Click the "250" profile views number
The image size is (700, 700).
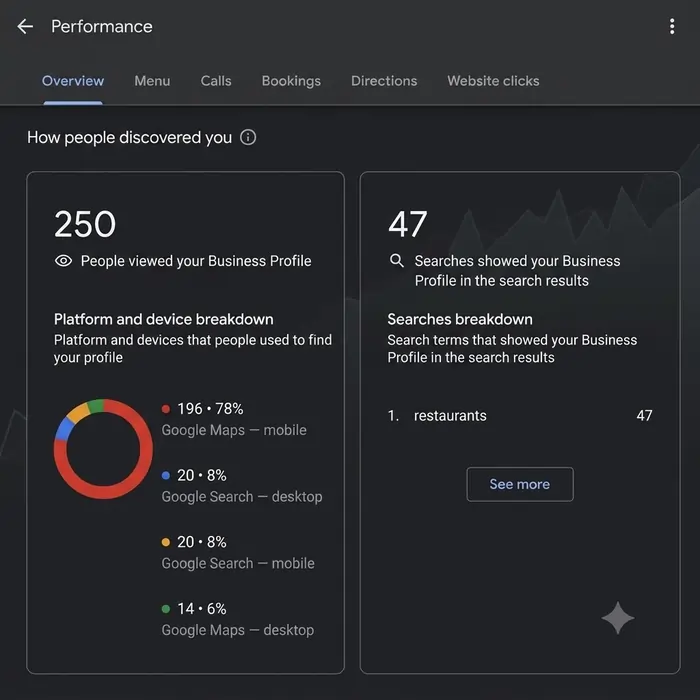click(x=85, y=224)
